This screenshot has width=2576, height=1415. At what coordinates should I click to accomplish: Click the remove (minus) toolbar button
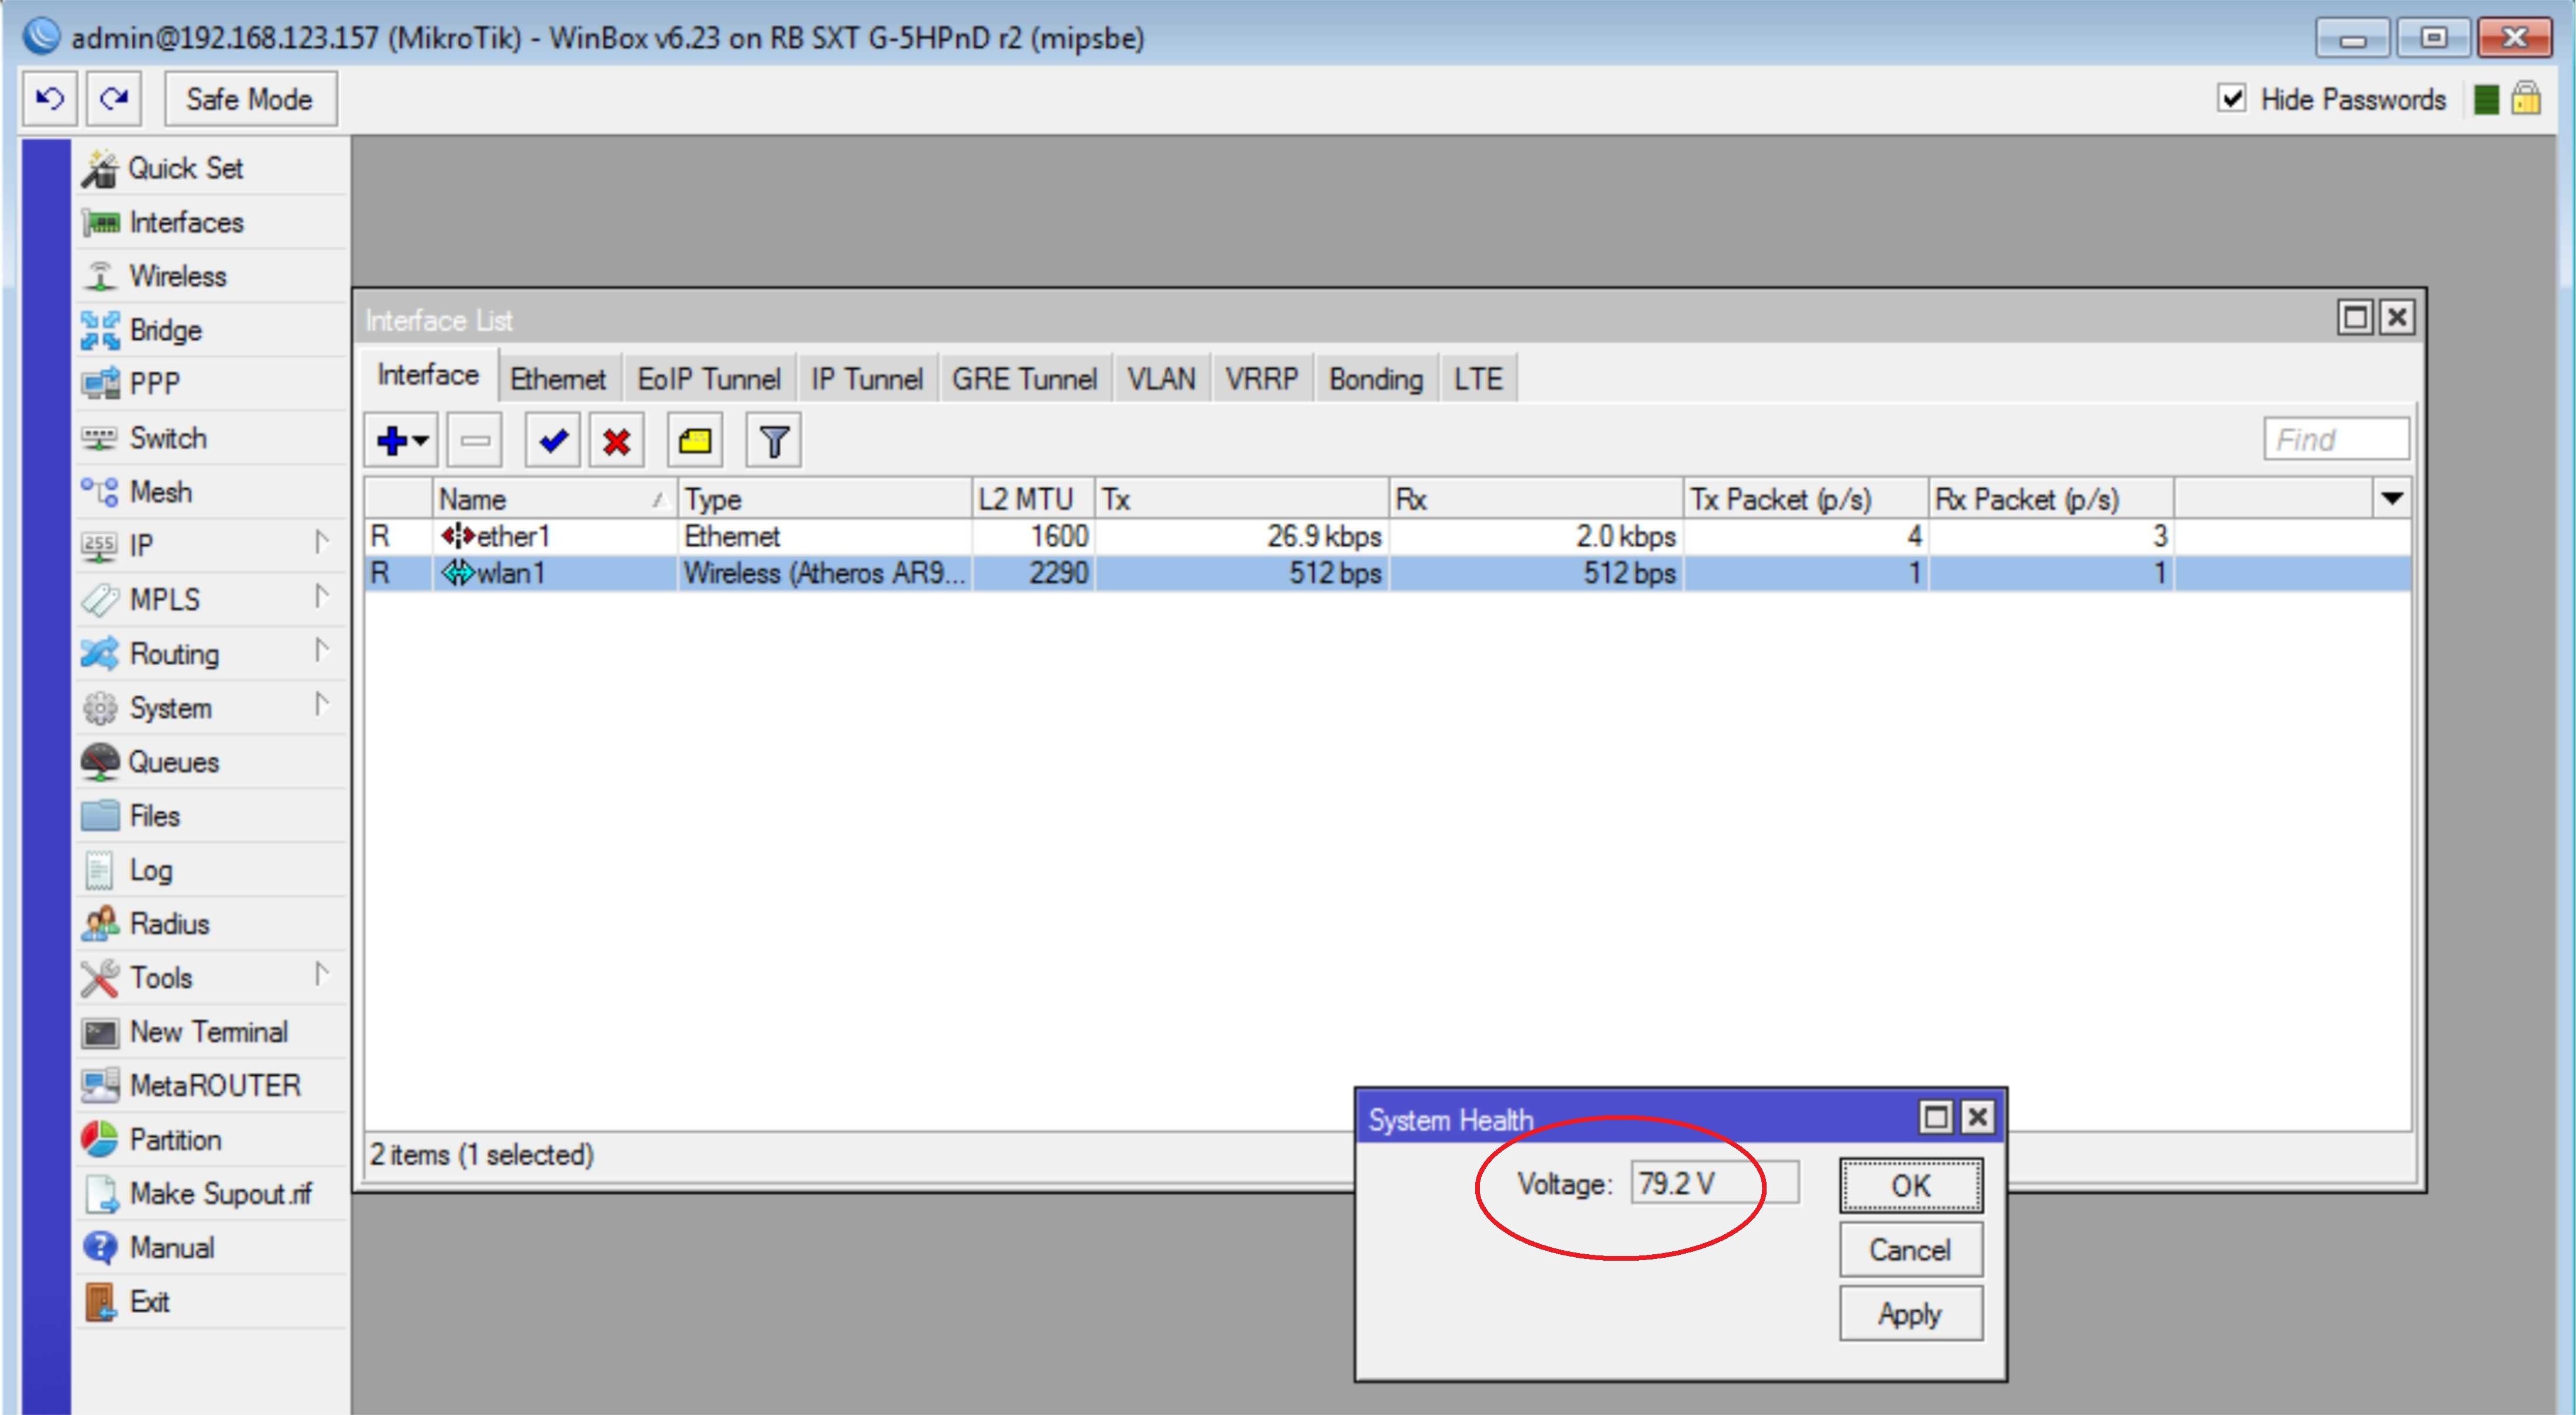click(x=475, y=440)
